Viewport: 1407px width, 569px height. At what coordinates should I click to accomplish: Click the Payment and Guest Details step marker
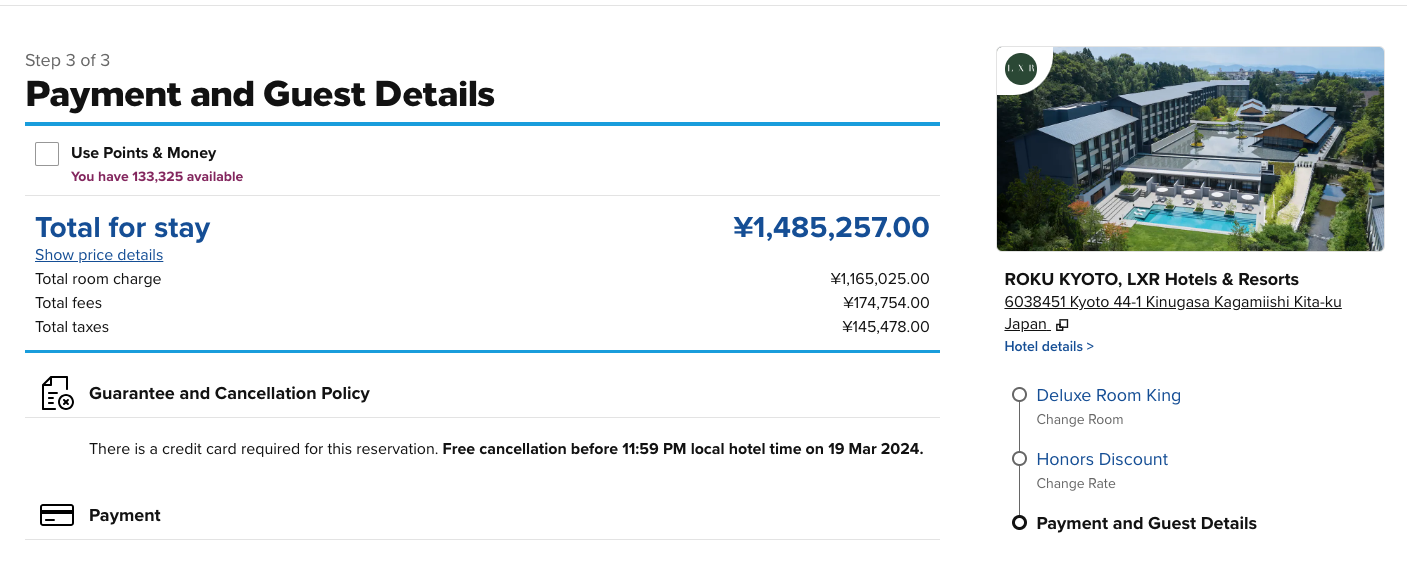[x=1019, y=523]
